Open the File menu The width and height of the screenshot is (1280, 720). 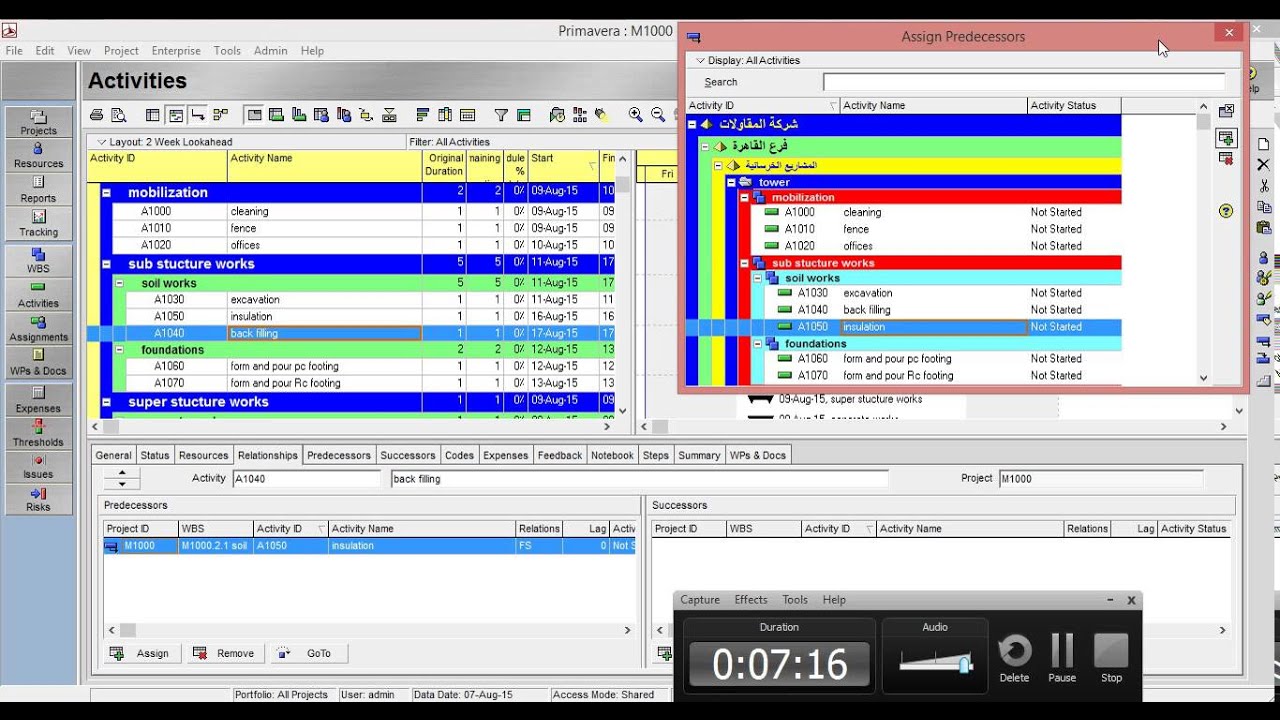click(14, 51)
